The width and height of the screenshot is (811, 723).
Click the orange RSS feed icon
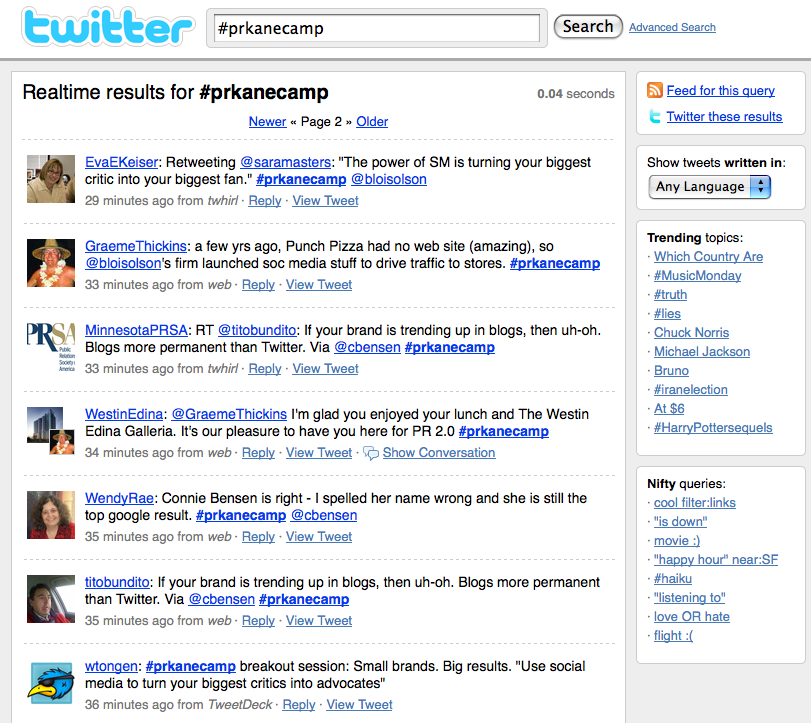(655, 90)
